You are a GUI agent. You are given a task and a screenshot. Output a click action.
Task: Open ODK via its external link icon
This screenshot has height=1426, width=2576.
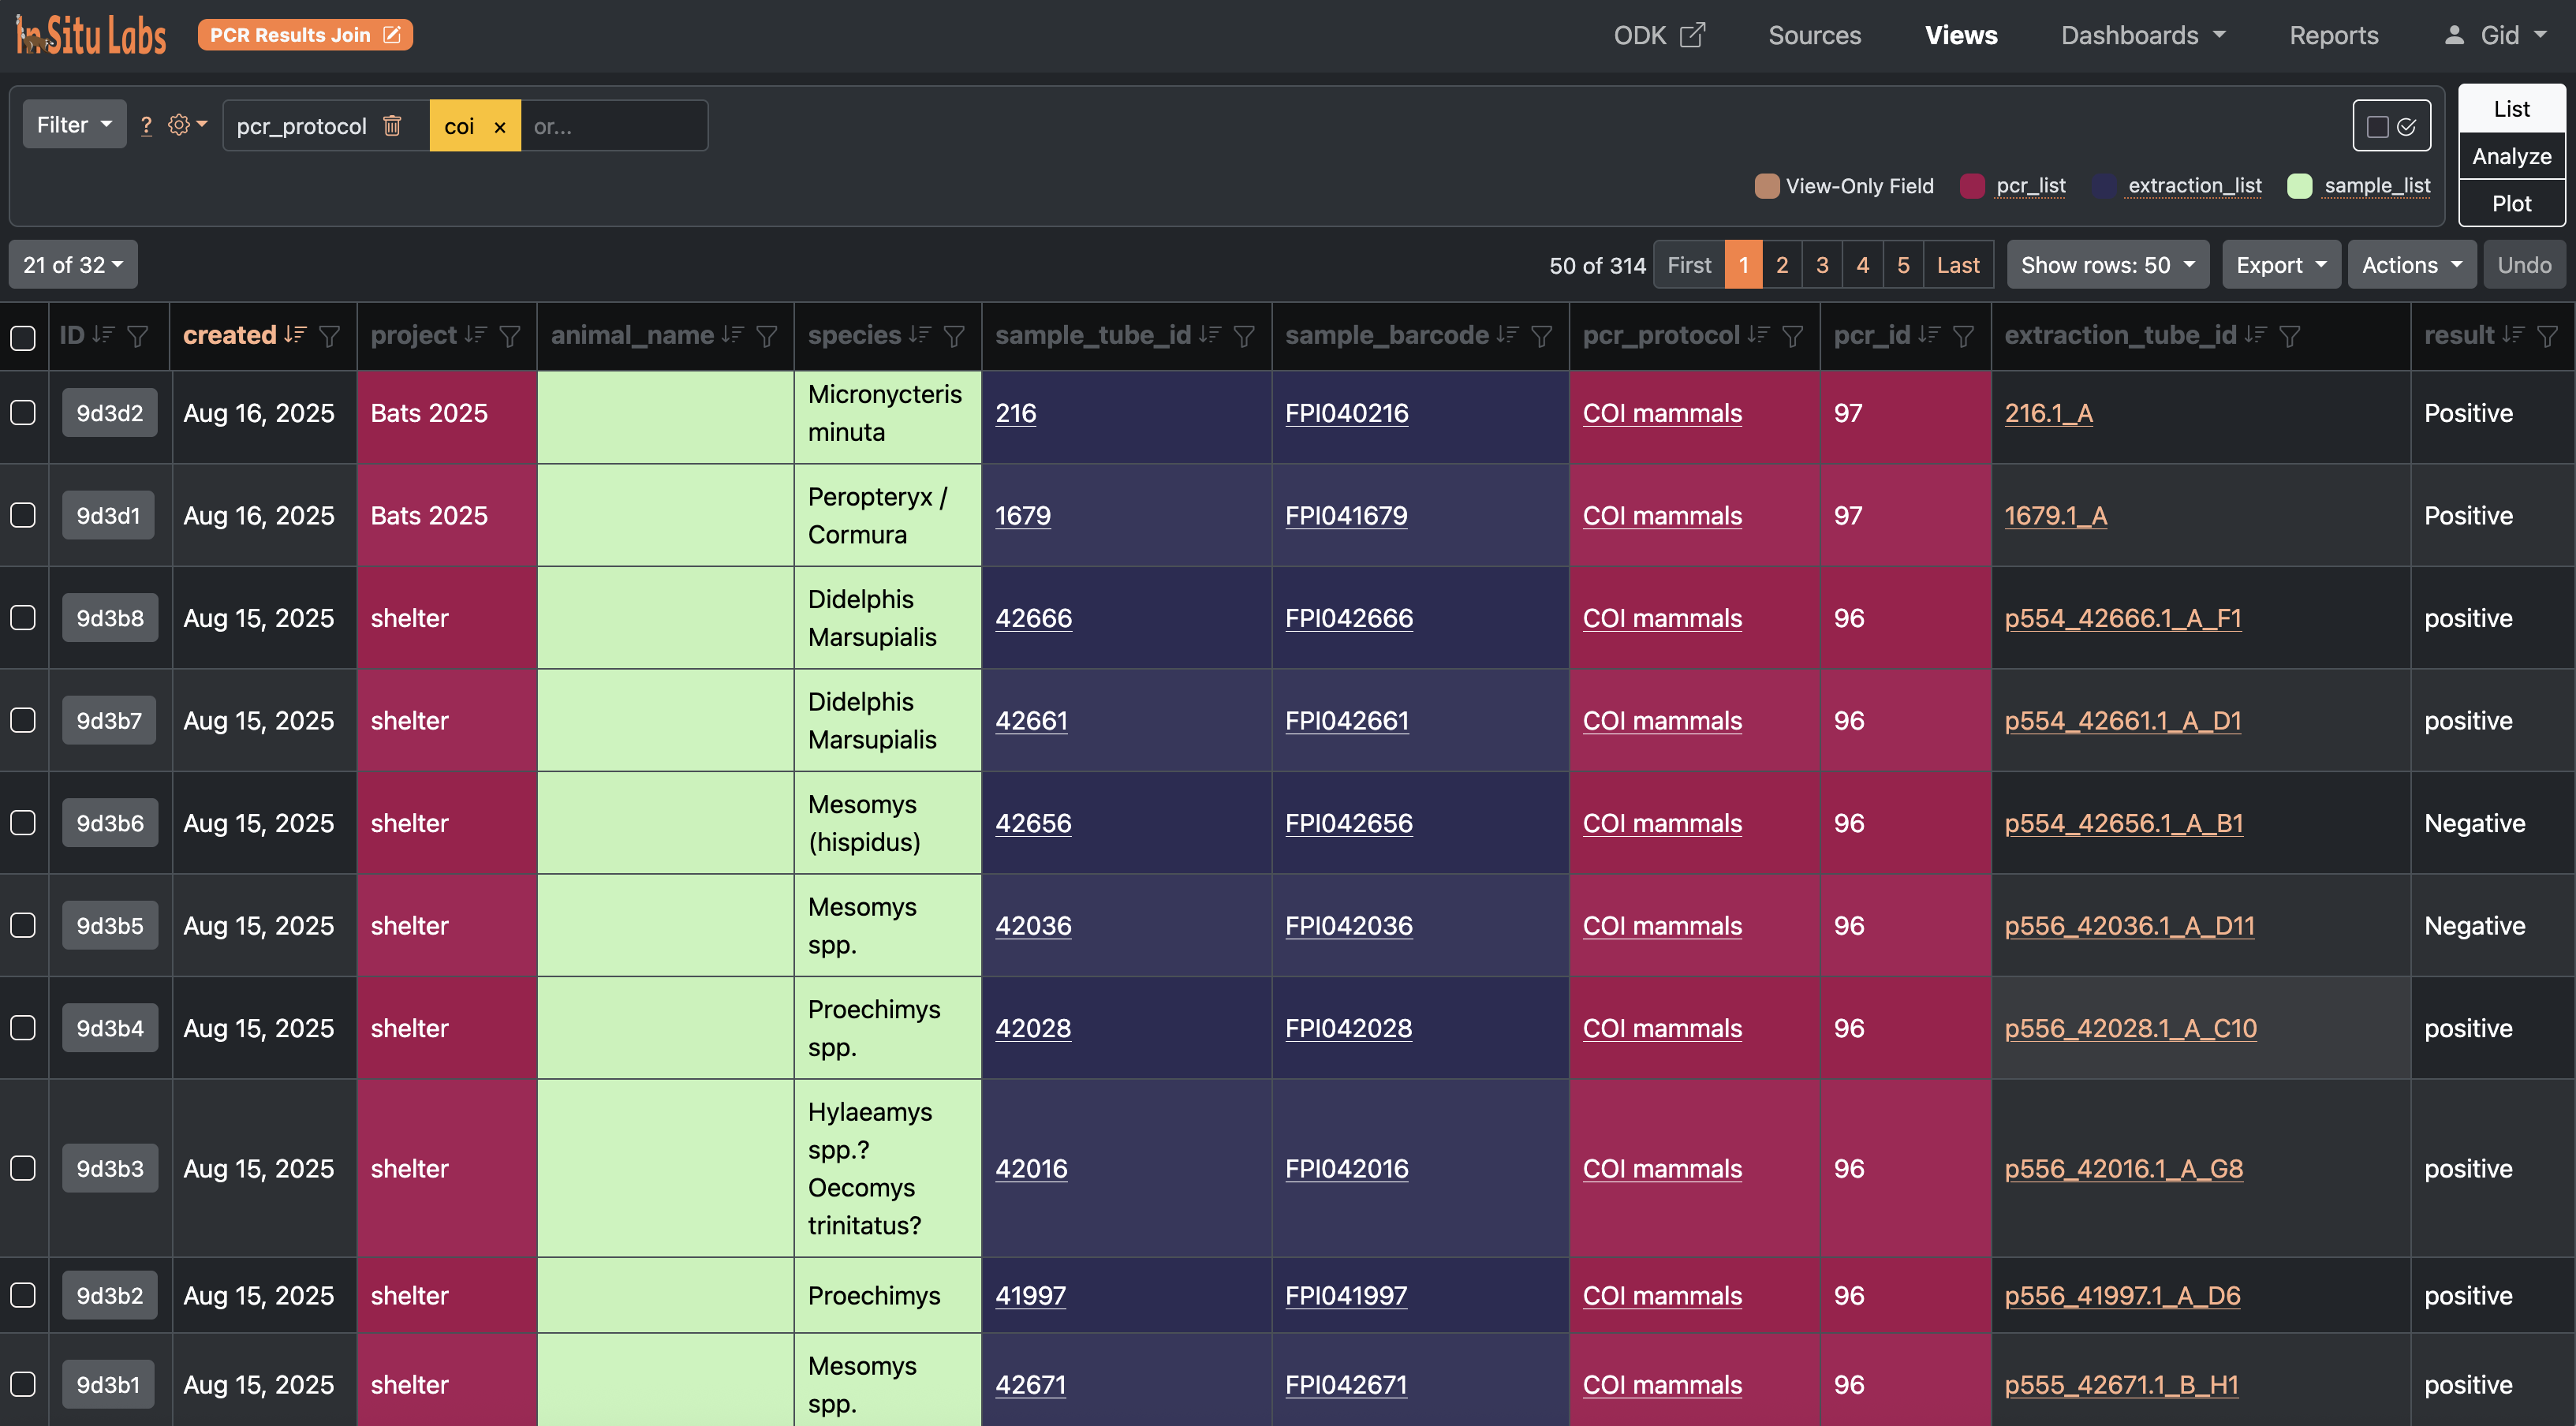(x=1692, y=34)
